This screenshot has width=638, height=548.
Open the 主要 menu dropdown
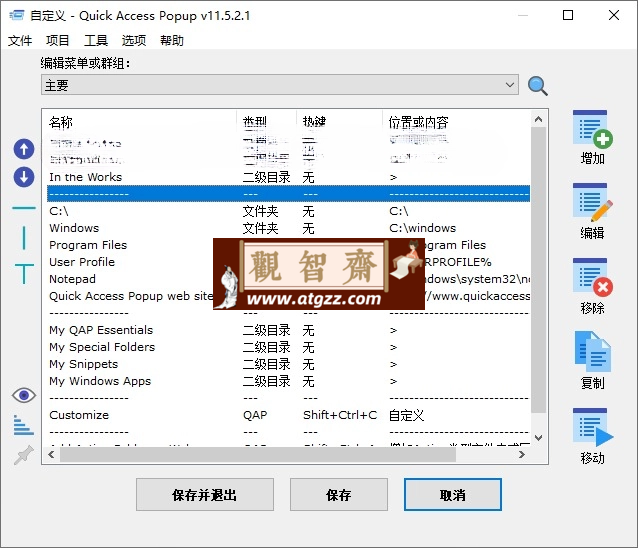tap(280, 85)
